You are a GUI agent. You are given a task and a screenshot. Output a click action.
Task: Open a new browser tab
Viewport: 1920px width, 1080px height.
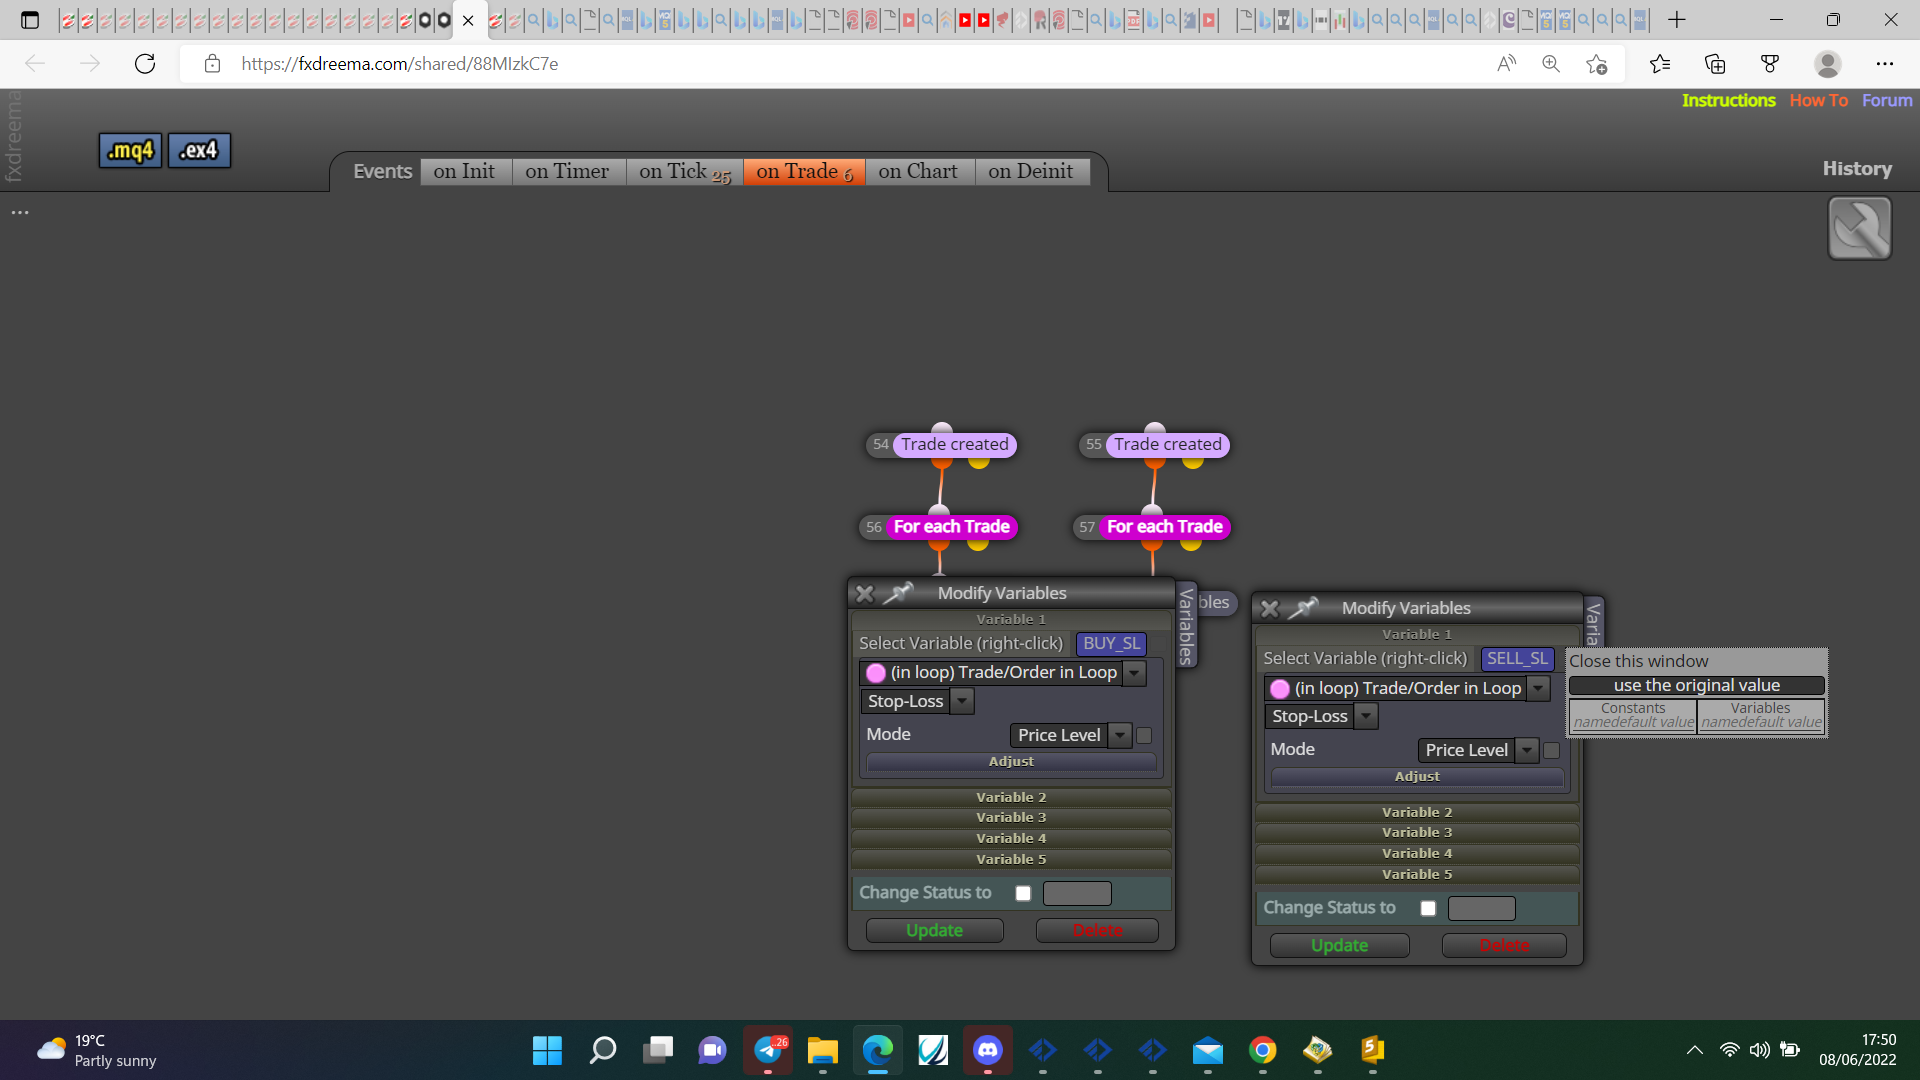pyautogui.click(x=1677, y=20)
